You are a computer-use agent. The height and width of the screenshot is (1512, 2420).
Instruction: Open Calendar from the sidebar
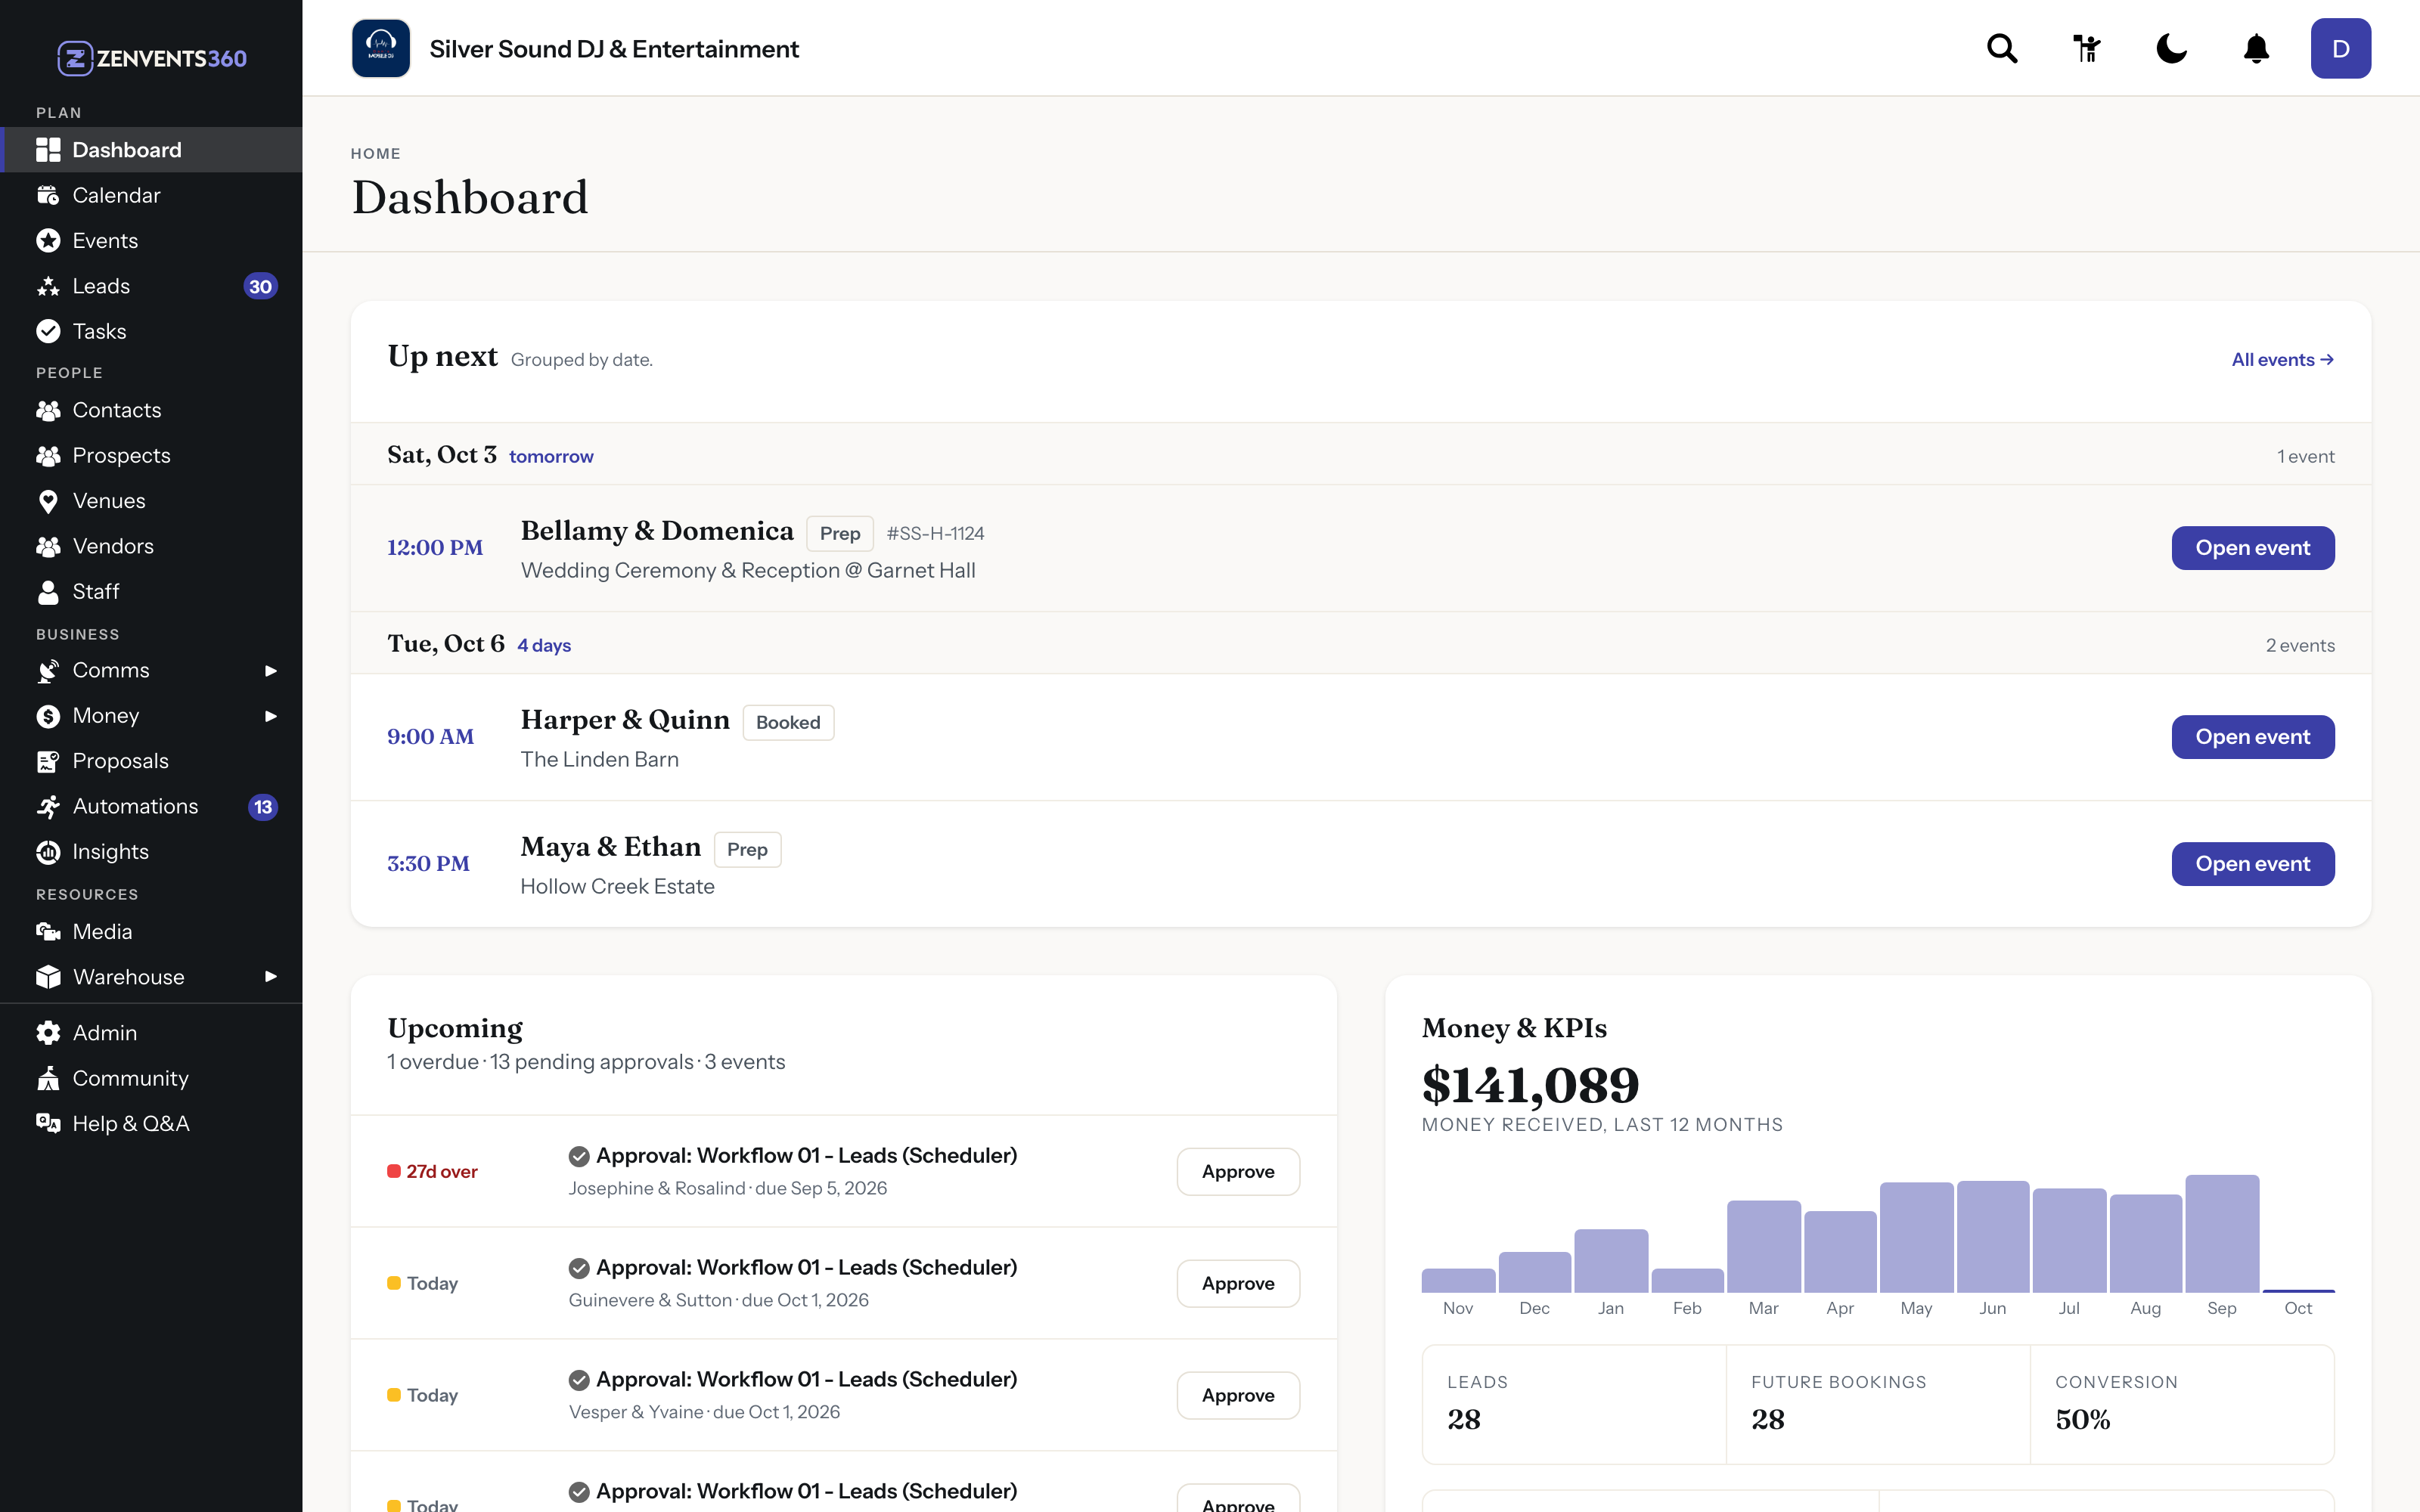coord(151,195)
